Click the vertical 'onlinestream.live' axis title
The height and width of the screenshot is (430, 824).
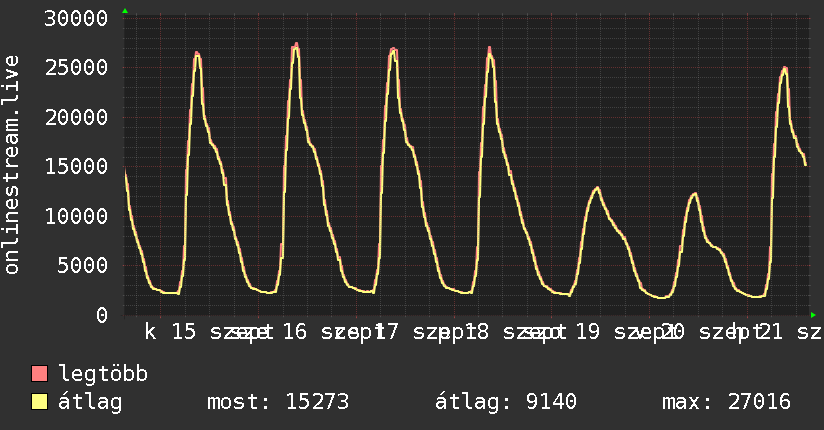point(11,165)
